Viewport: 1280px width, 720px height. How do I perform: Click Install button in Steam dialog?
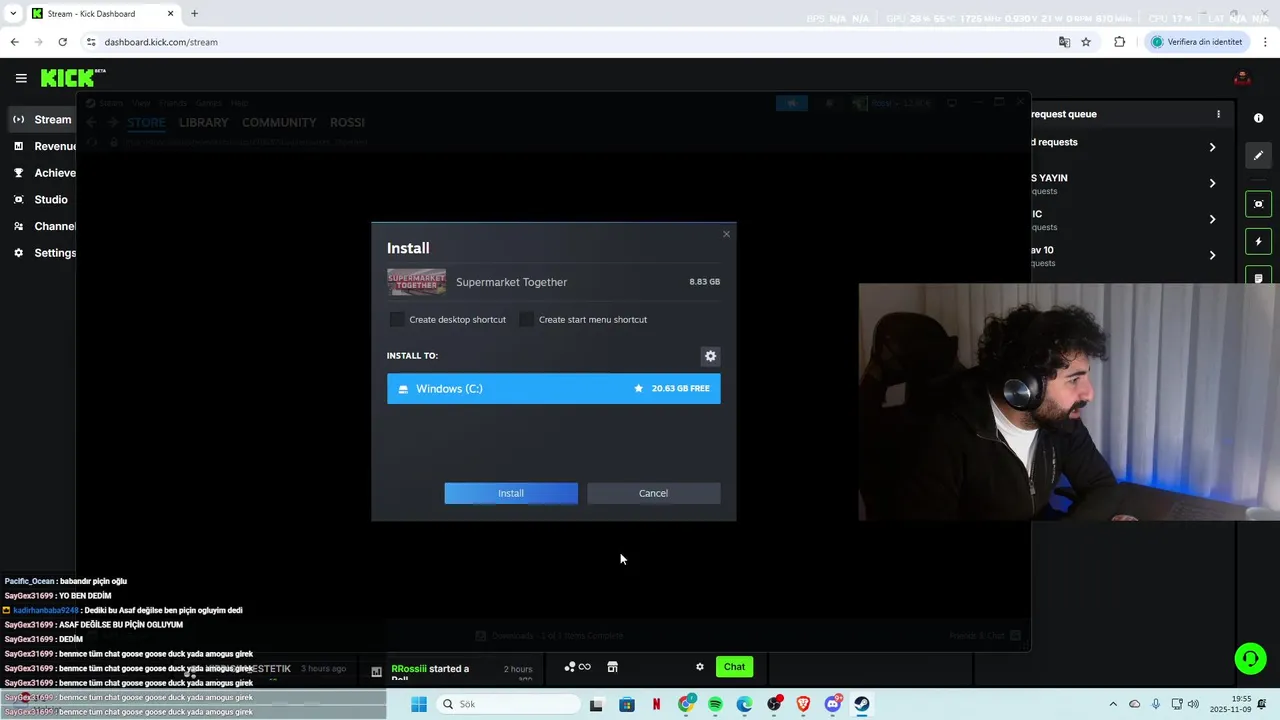[x=511, y=493]
